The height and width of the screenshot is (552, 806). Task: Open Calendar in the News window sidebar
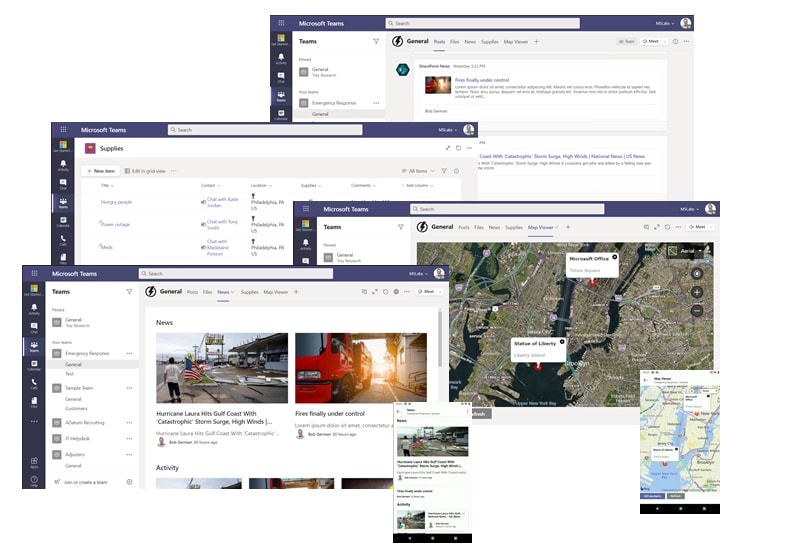34,365
